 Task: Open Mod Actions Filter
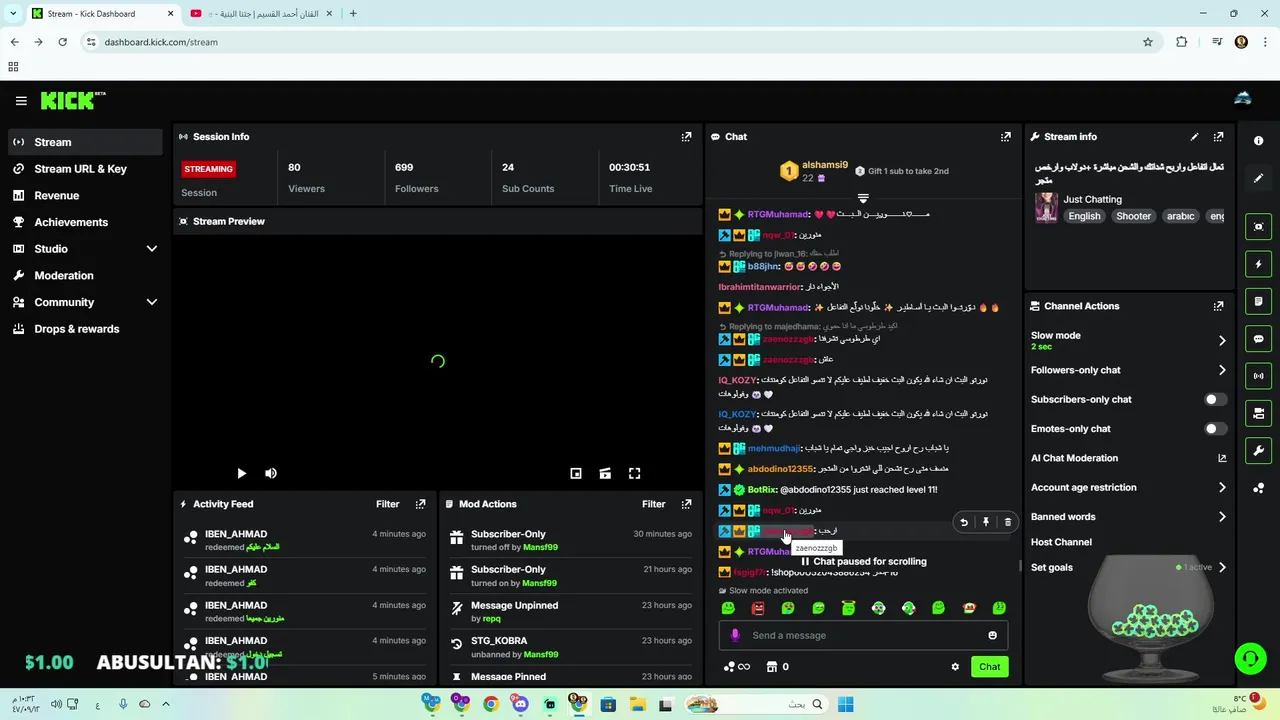point(653,504)
